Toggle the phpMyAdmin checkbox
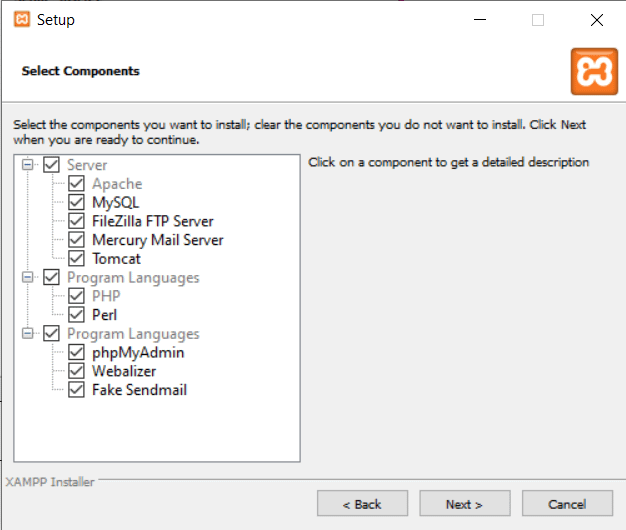 76,353
